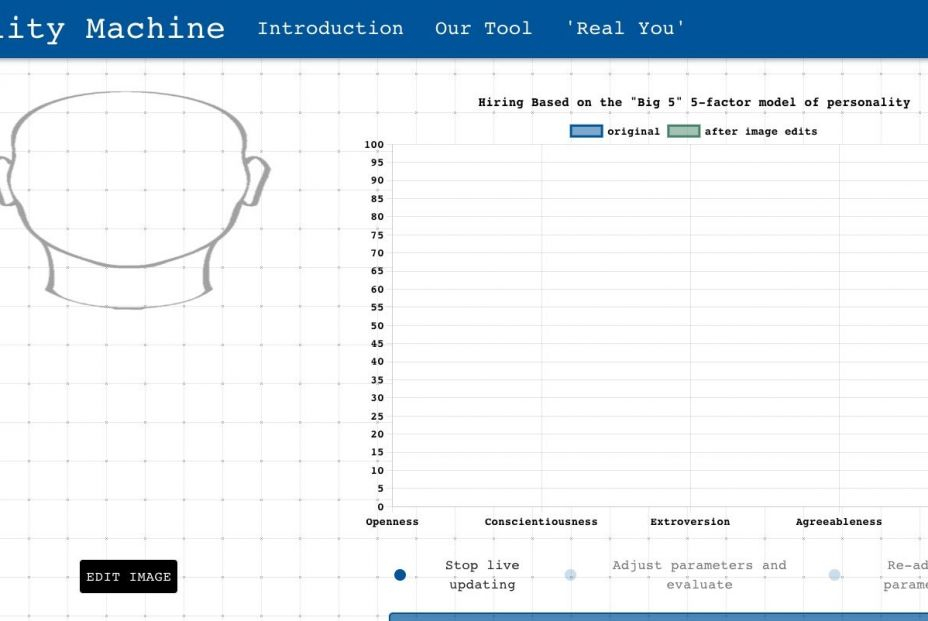
Task: Open the Introduction page in navigation
Action: (330, 28)
